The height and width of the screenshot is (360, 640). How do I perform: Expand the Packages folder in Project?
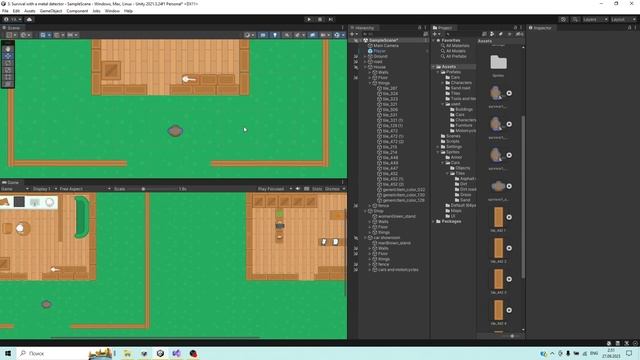434,221
